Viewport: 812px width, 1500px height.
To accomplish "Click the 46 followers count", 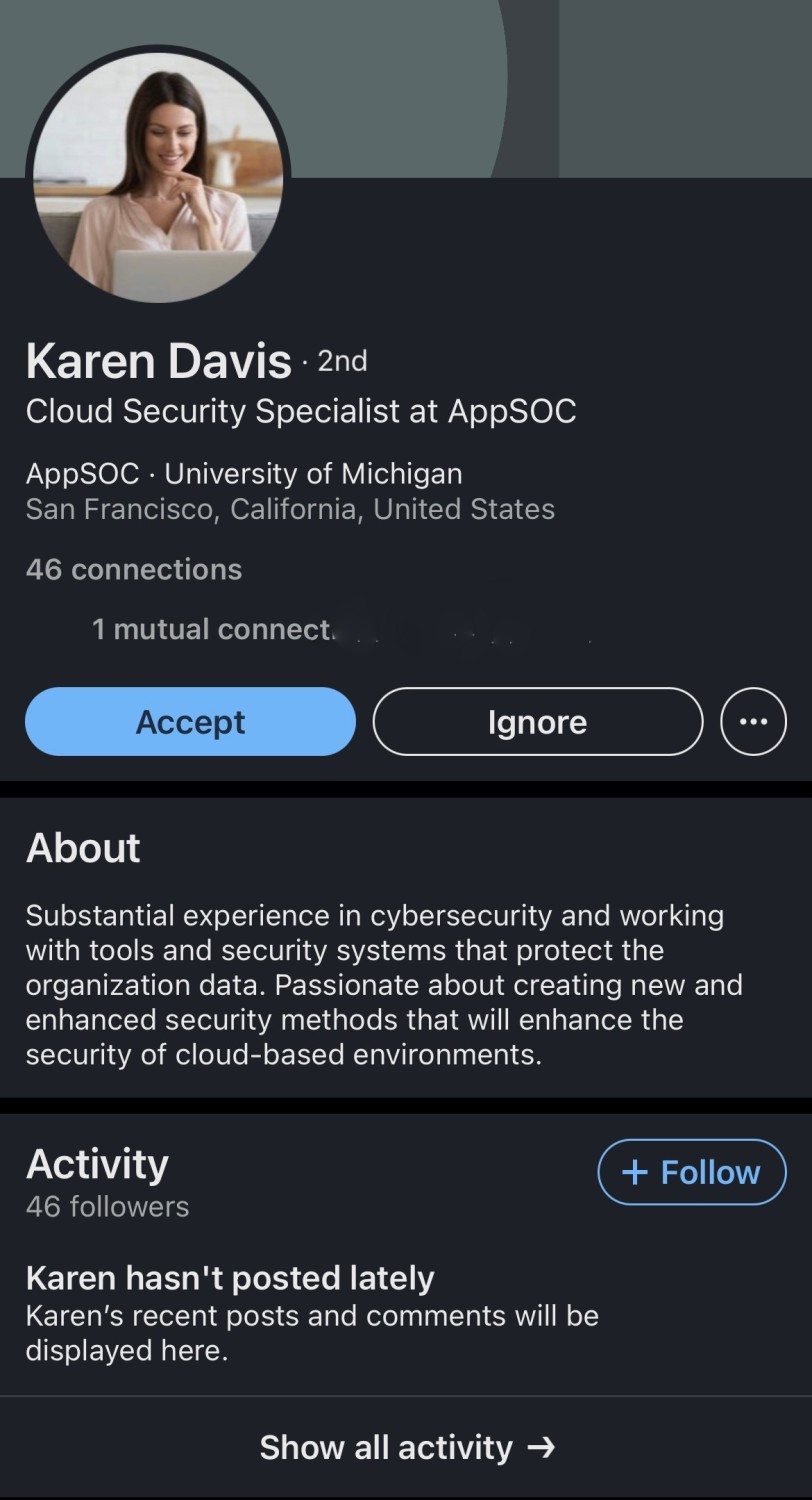I will click(x=107, y=1207).
